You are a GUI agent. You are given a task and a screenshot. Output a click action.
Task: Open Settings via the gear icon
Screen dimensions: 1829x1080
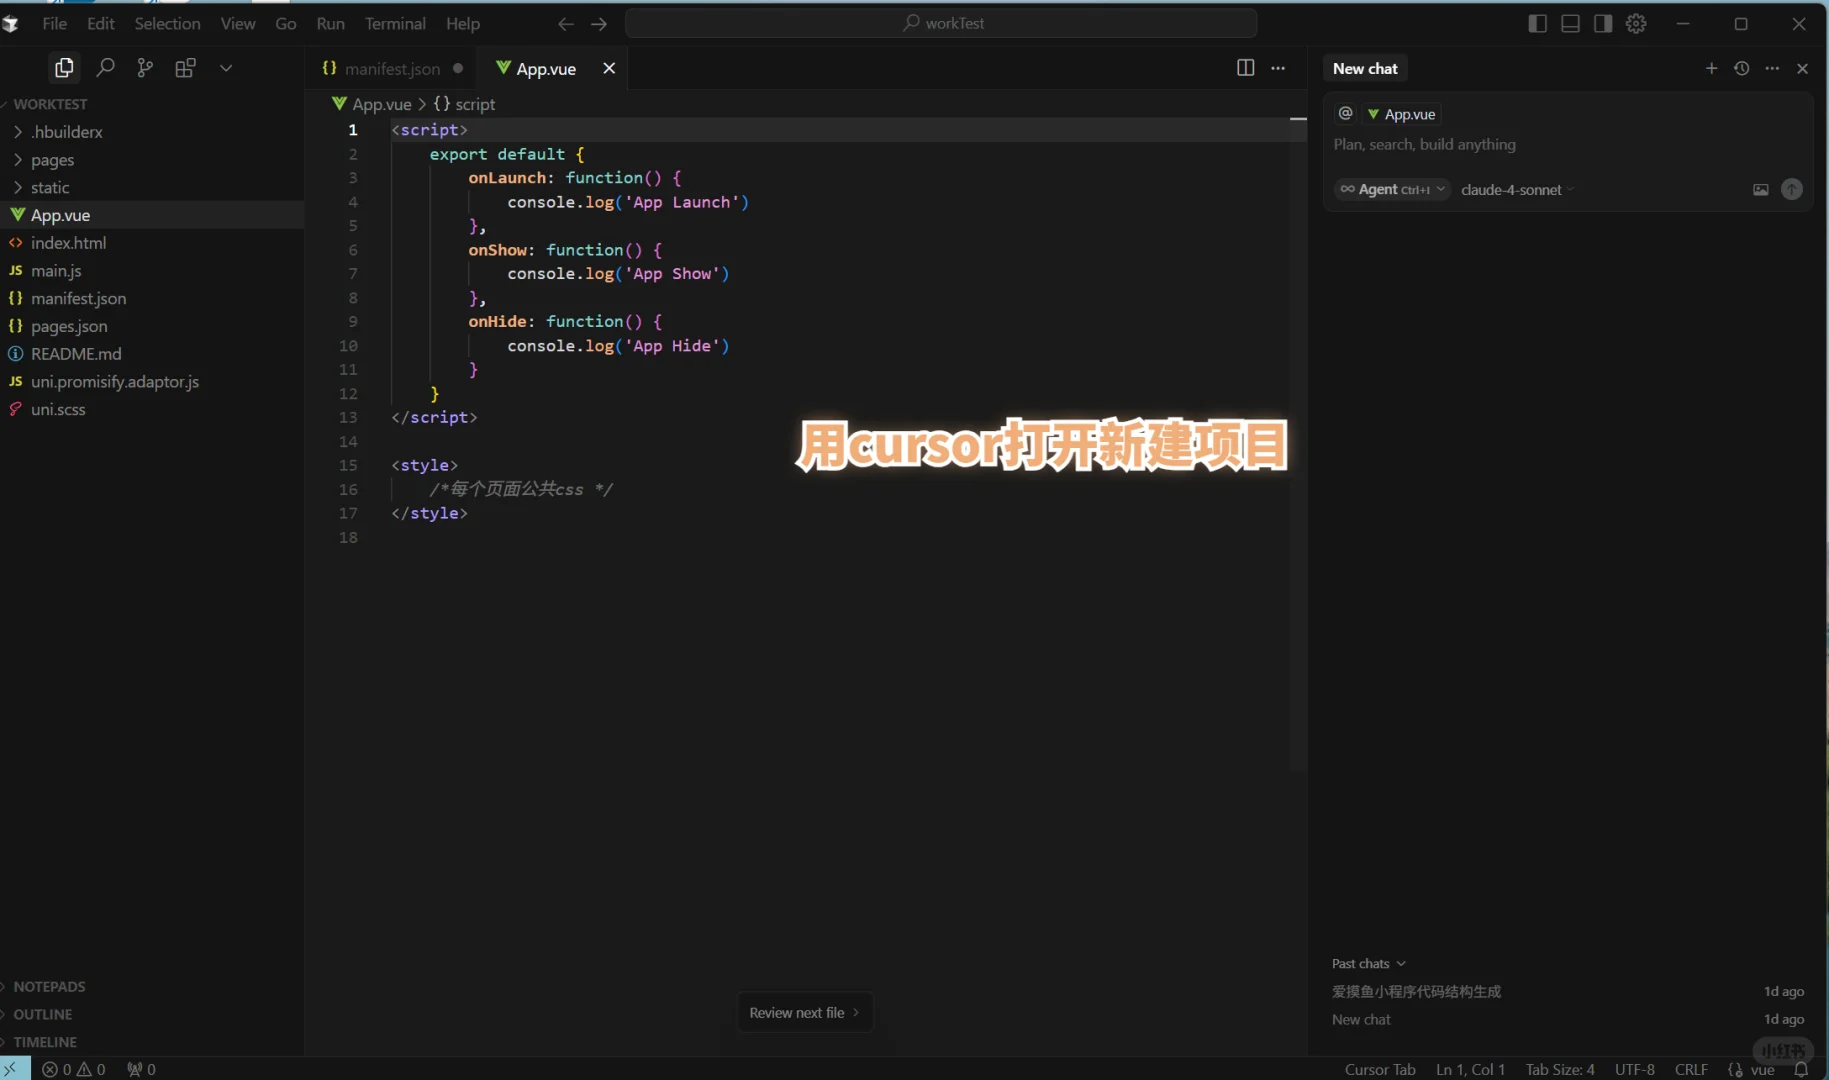[1638, 23]
